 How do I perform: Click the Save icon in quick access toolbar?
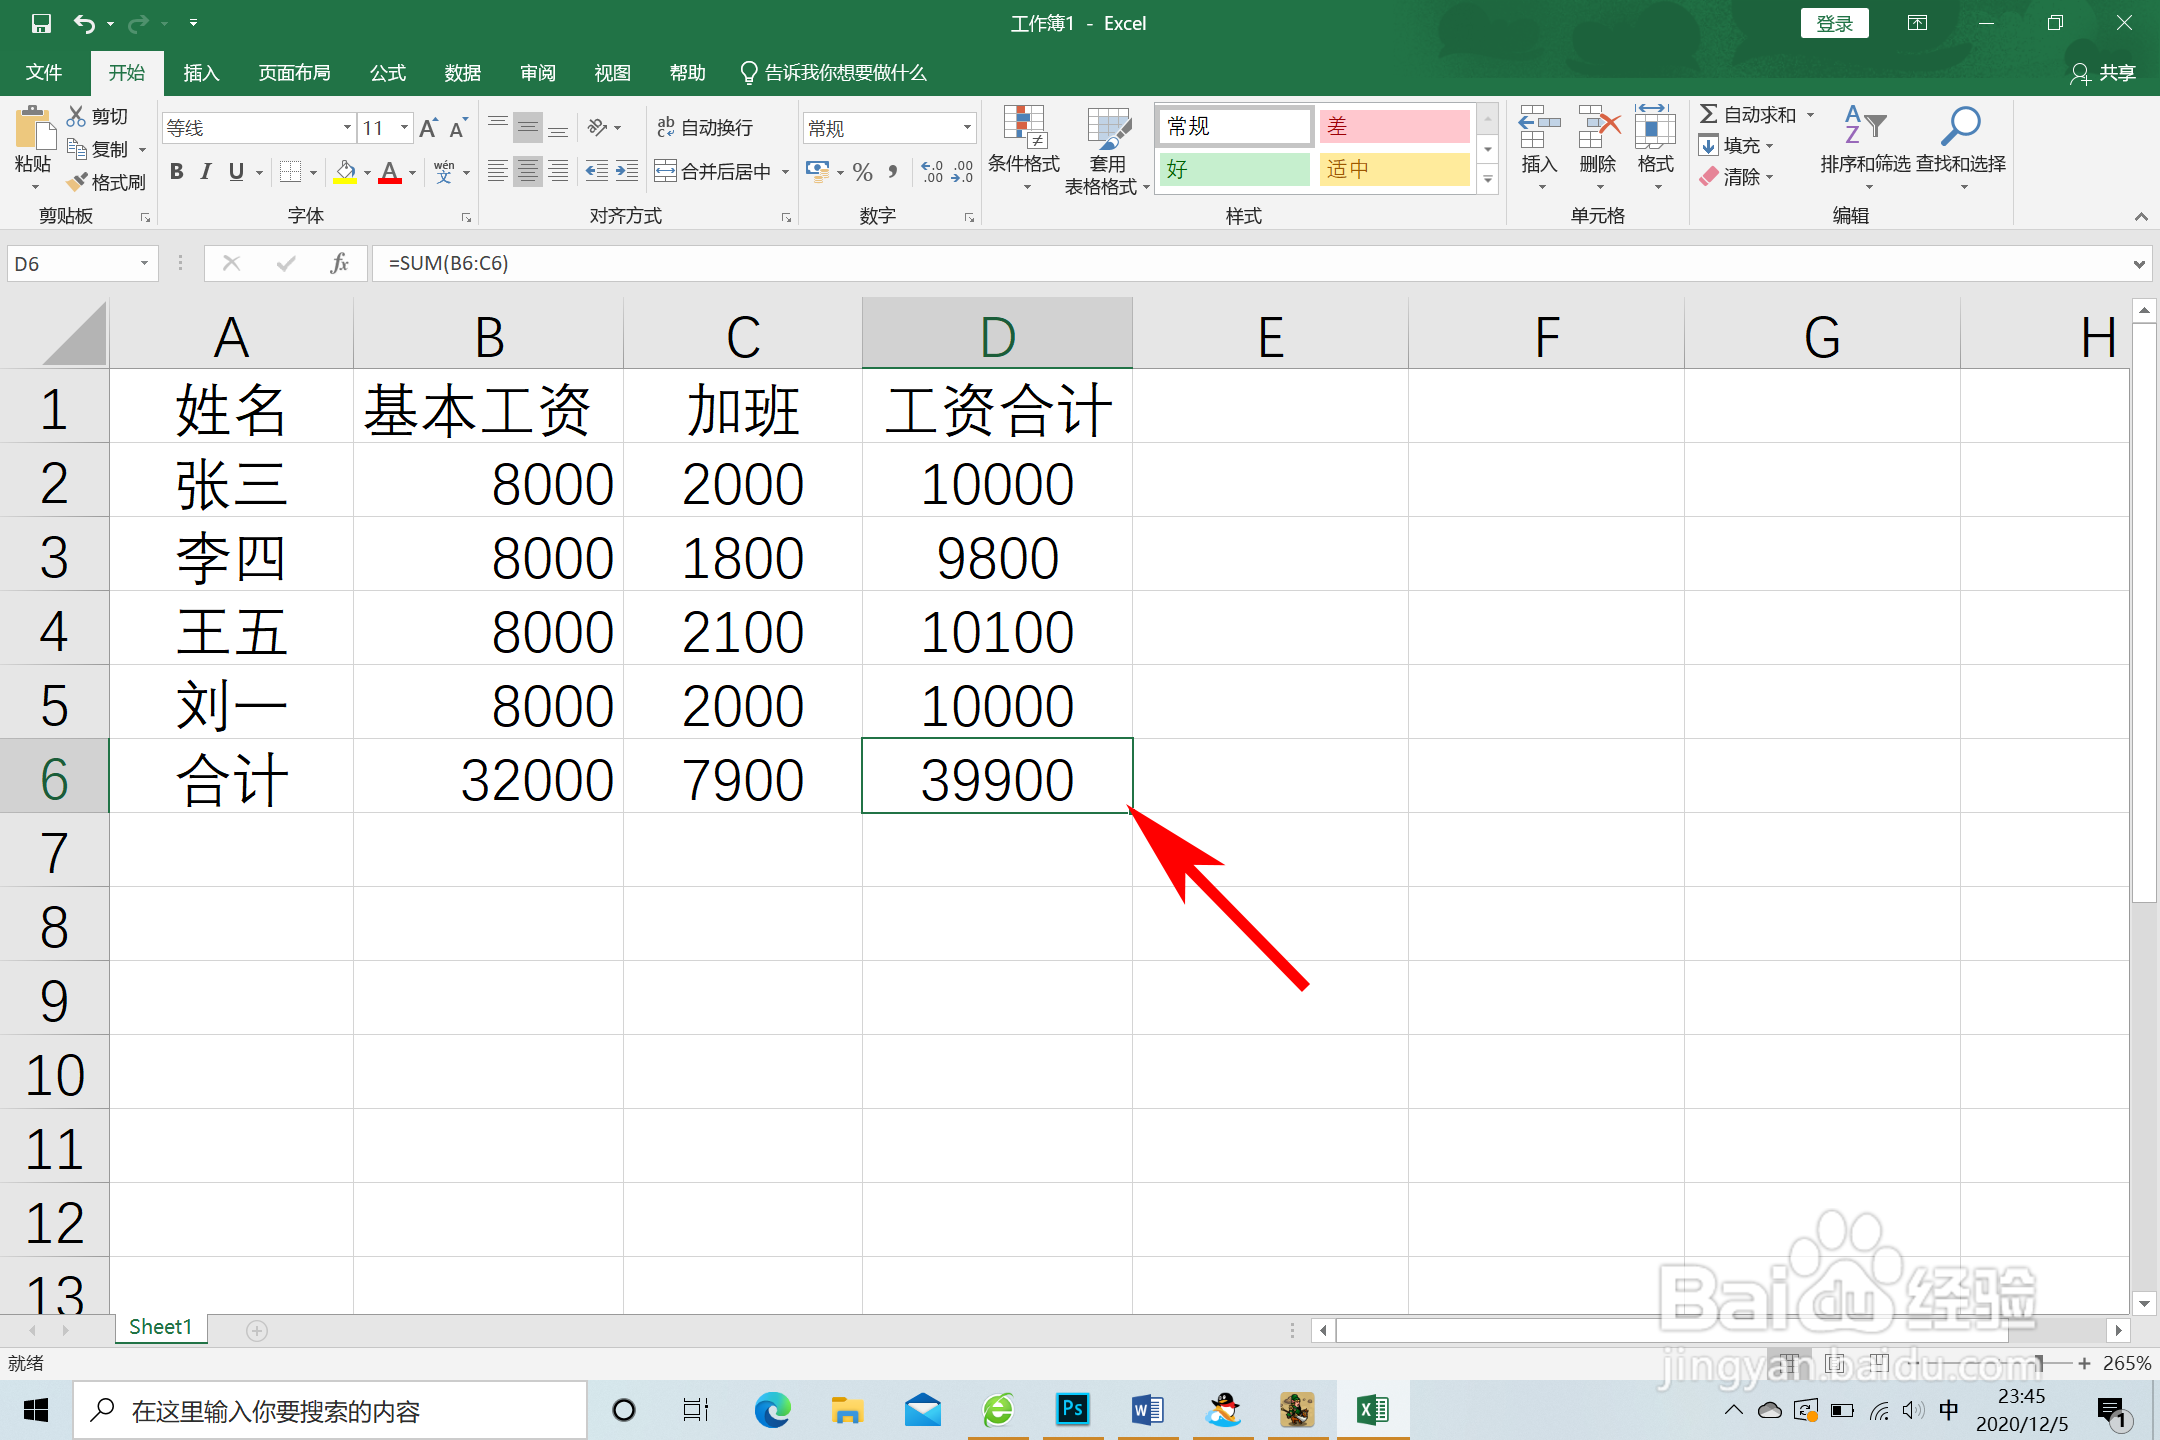[x=40, y=23]
